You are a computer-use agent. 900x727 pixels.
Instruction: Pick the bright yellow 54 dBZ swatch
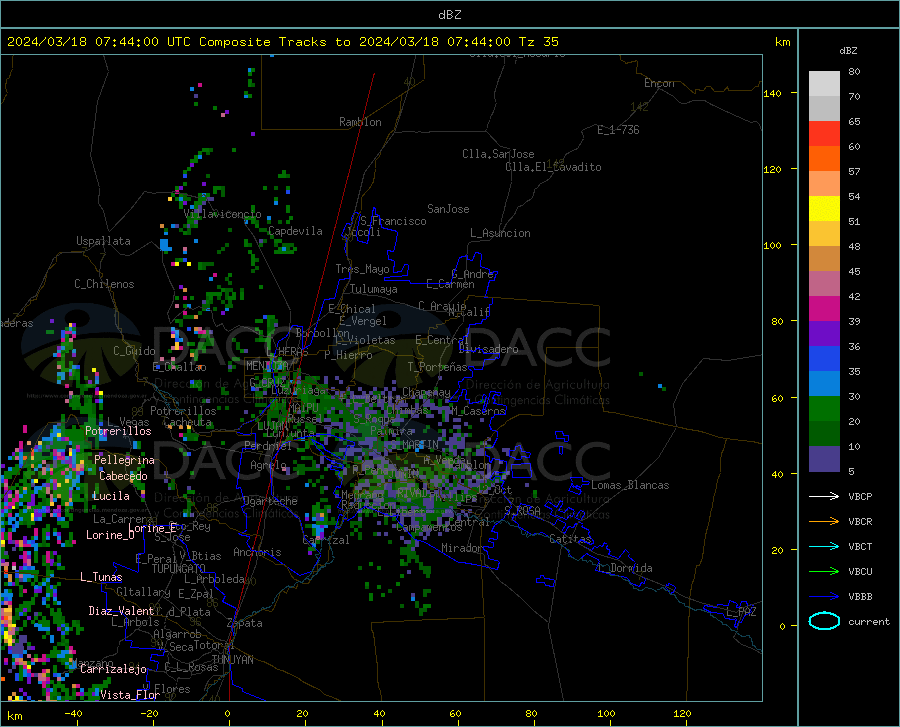[824, 209]
